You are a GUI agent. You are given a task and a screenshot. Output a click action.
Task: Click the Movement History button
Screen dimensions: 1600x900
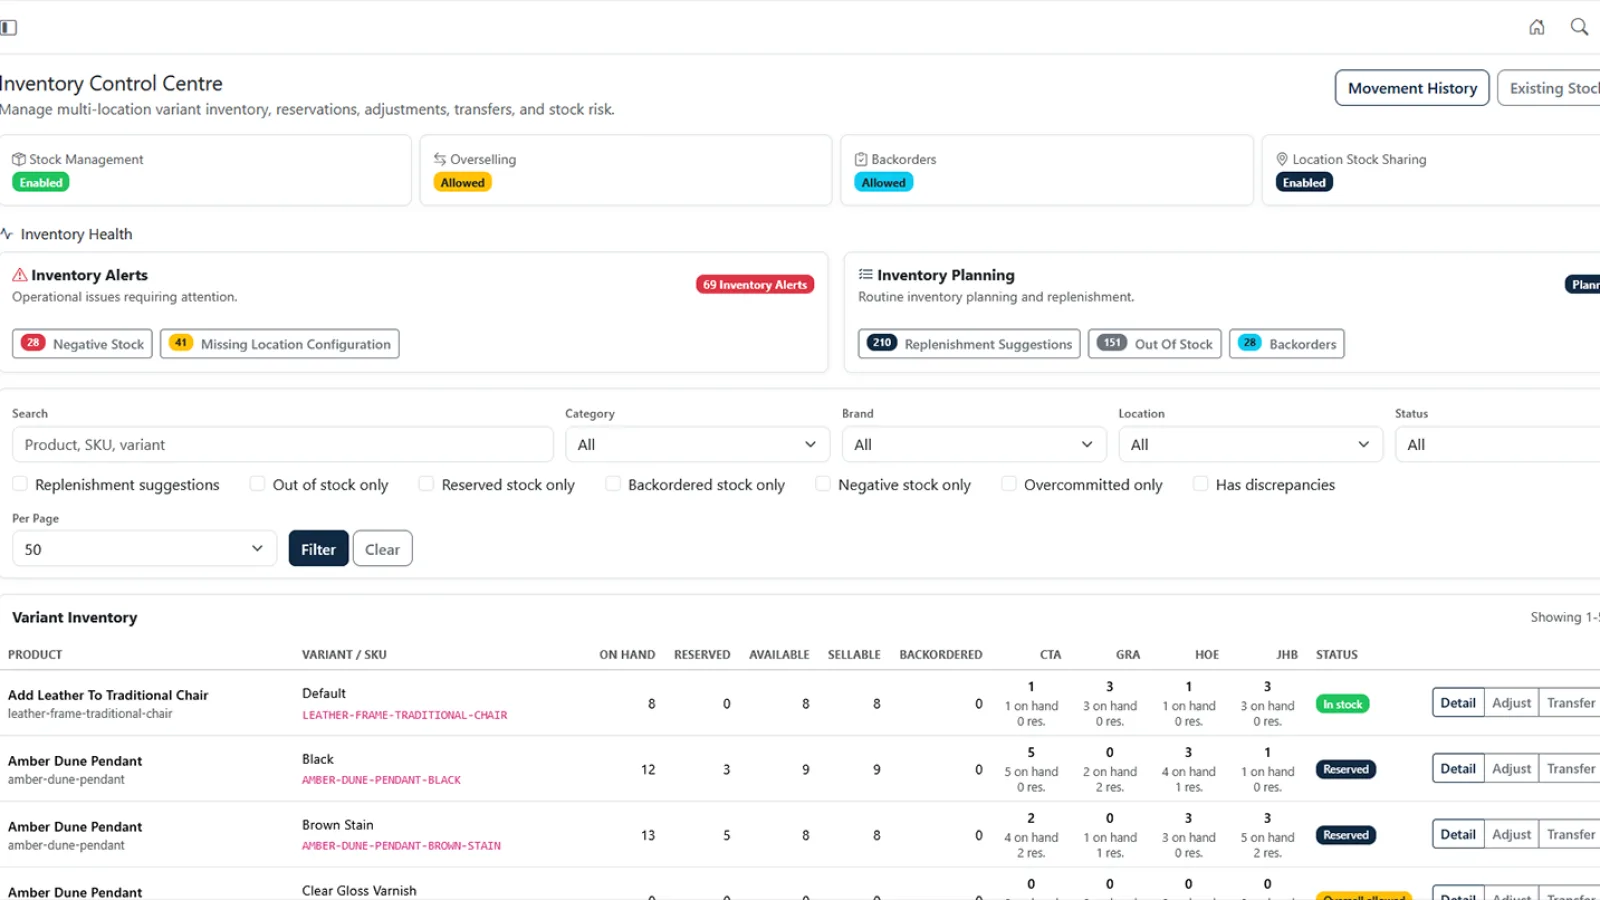(x=1412, y=88)
